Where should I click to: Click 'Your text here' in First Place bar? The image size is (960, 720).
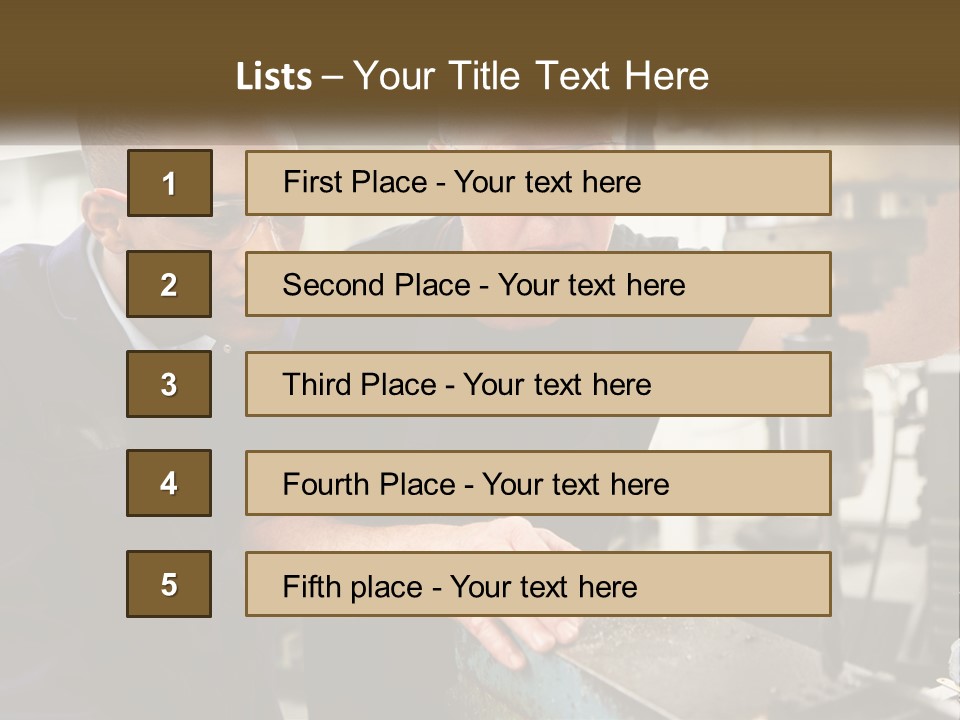coord(547,182)
